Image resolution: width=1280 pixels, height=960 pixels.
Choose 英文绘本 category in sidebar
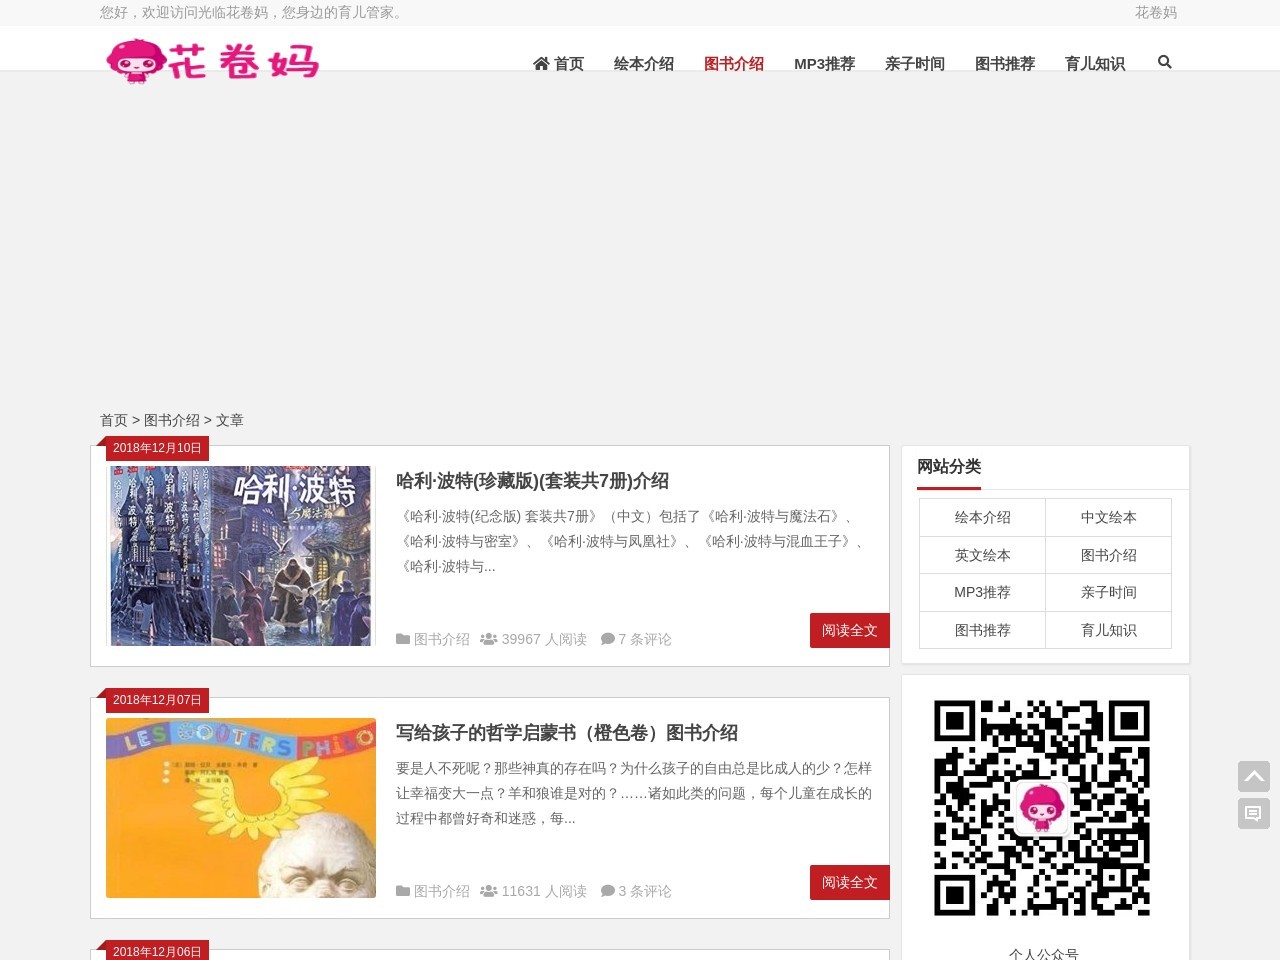point(982,555)
